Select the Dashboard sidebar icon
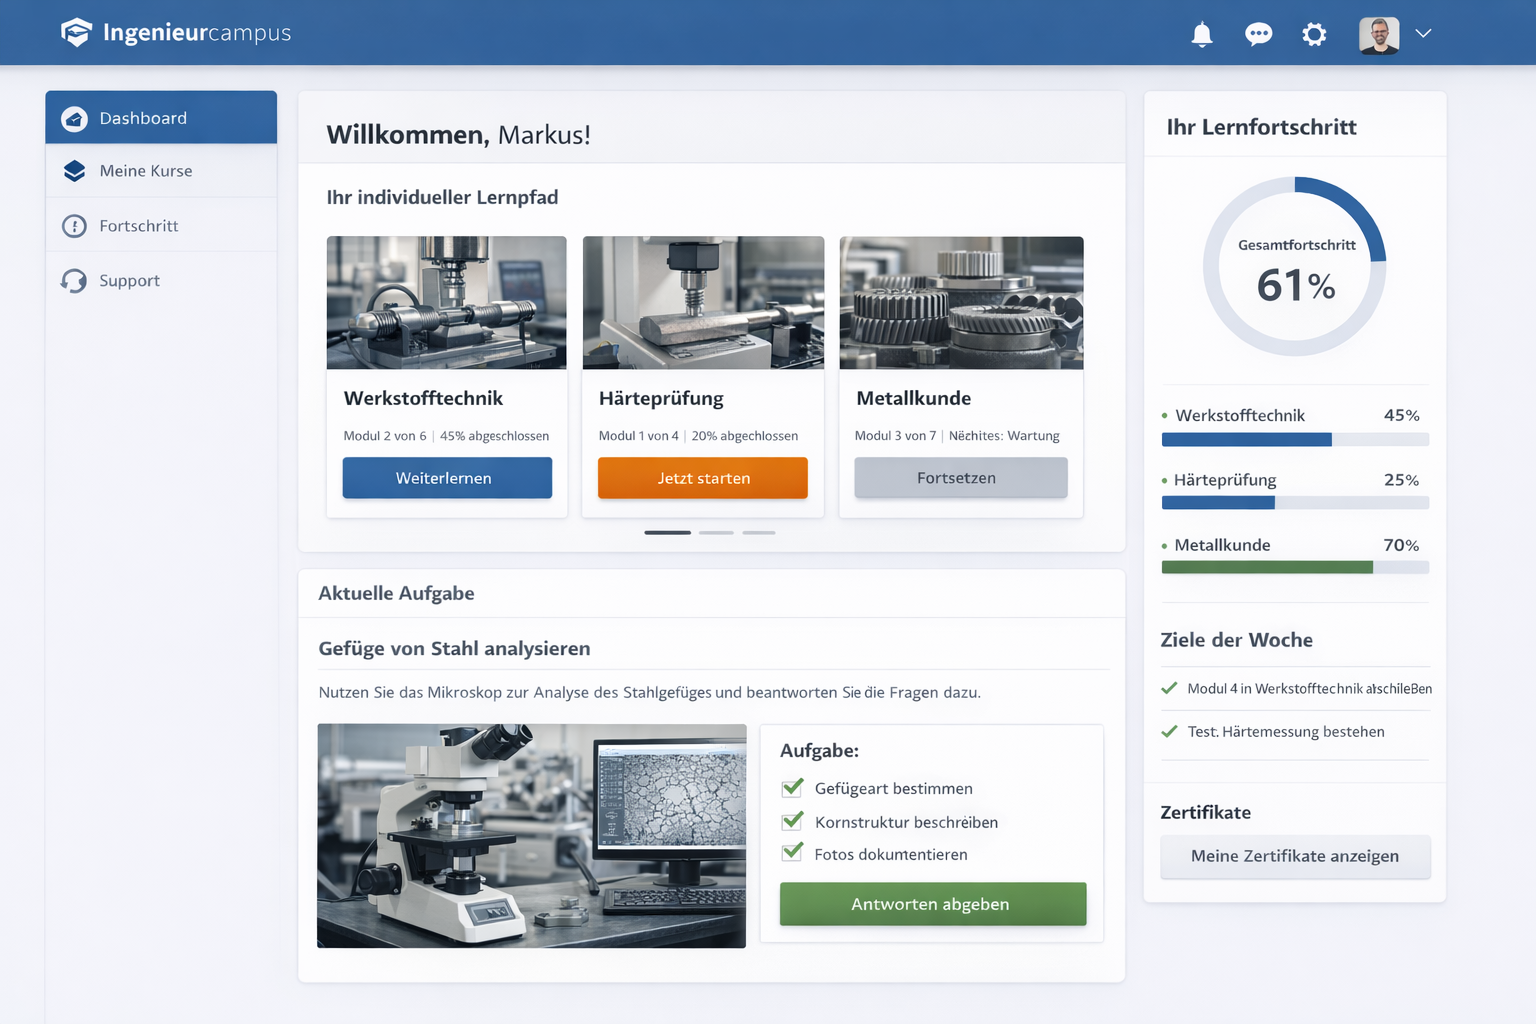1536x1024 pixels. point(74,118)
